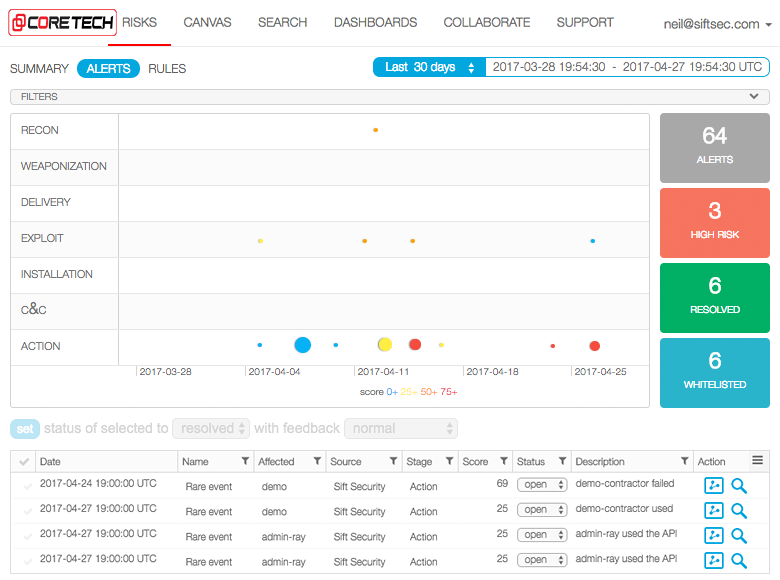
Task: Switch to the SUMMARY view
Action: (39, 69)
